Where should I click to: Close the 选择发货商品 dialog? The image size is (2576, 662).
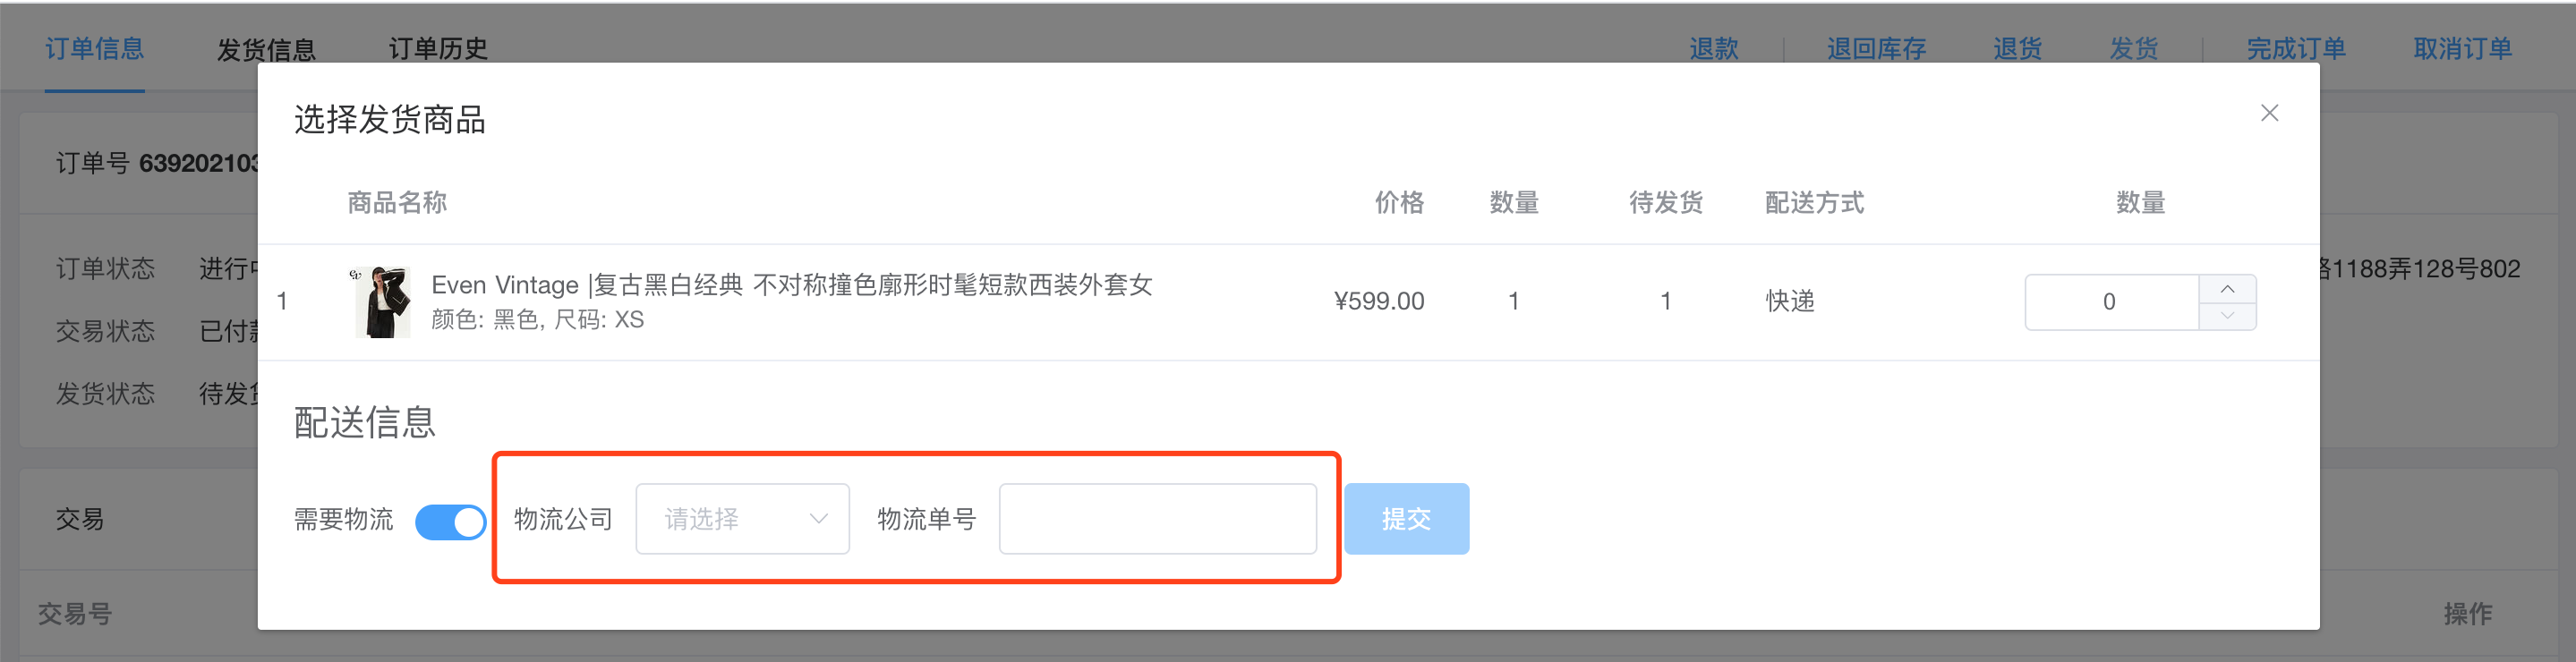[2269, 113]
